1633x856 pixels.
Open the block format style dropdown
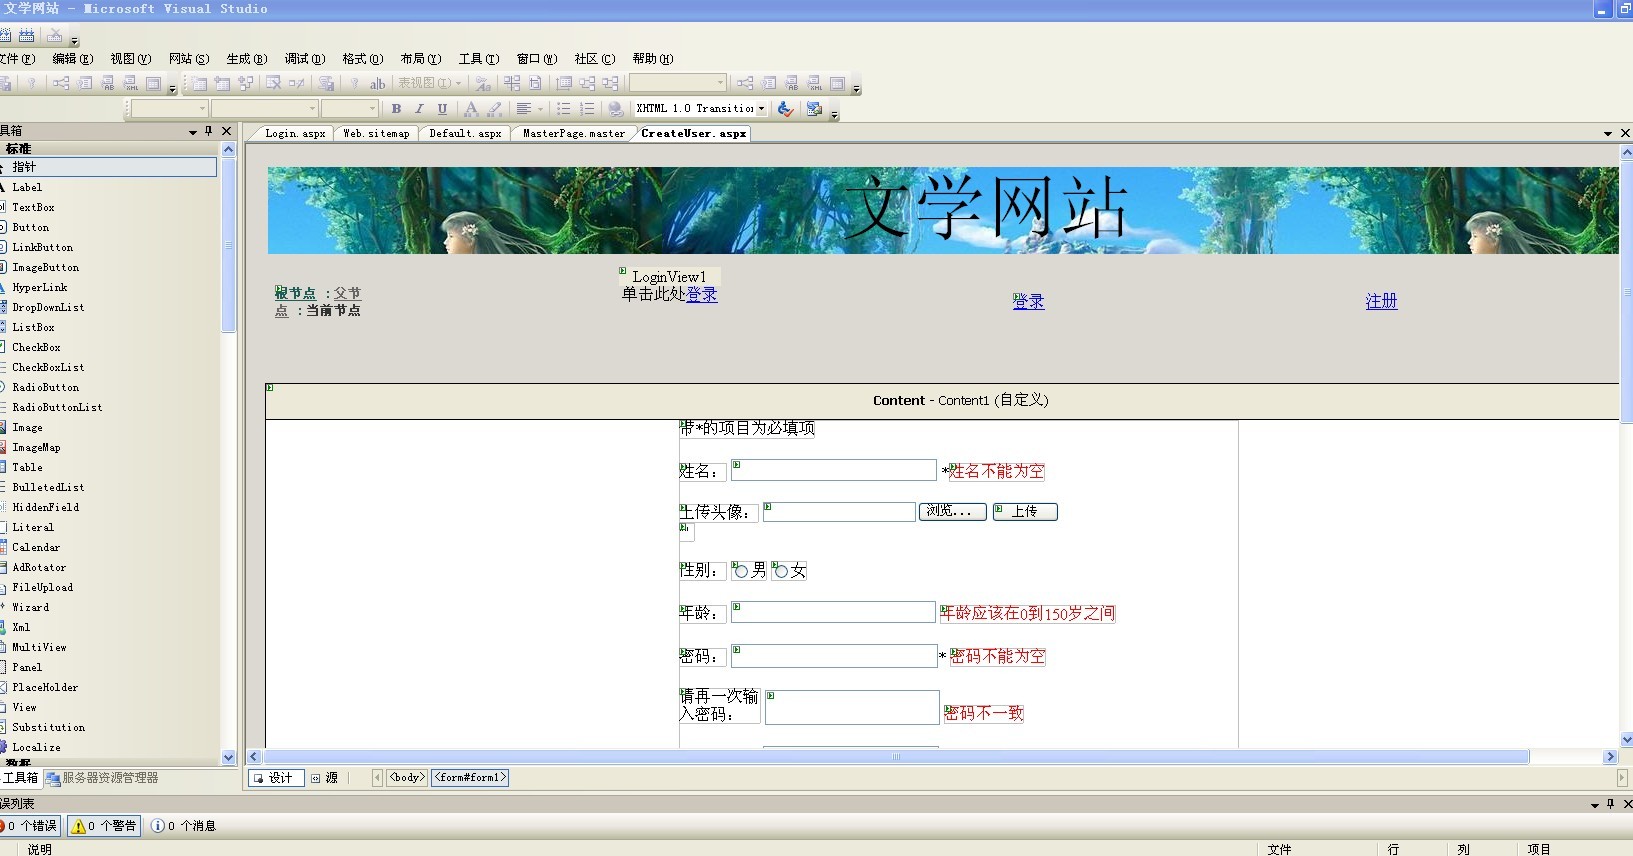click(x=202, y=109)
